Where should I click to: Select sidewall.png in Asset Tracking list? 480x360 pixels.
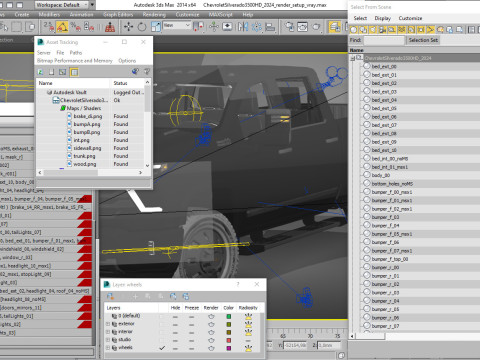(x=87, y=148)
